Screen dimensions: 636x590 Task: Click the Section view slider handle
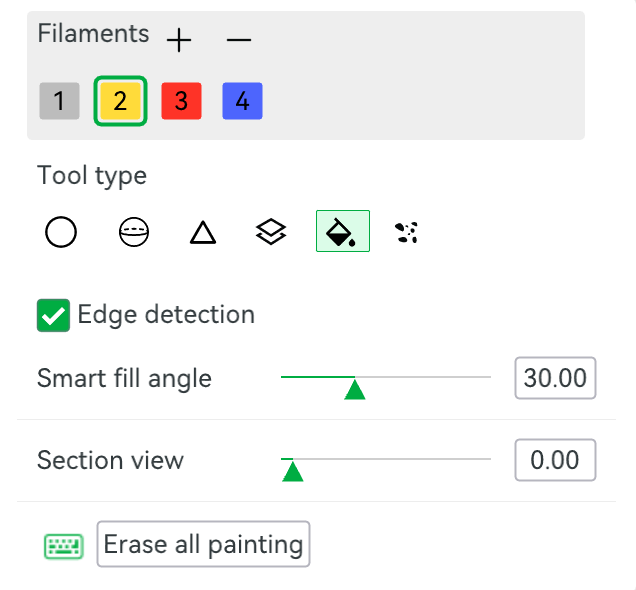point(292,471)
